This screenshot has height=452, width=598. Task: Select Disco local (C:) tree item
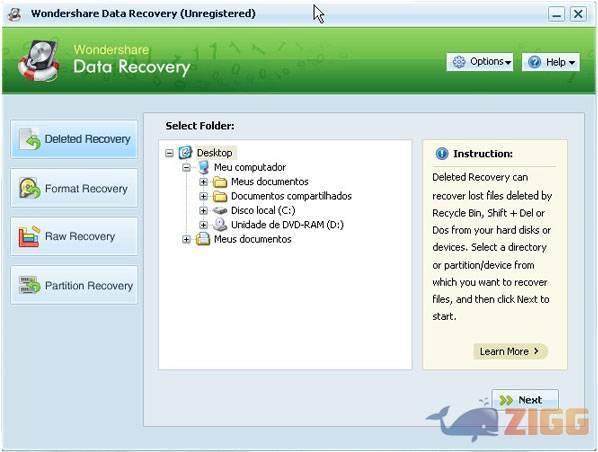click(x=263, y=211)
